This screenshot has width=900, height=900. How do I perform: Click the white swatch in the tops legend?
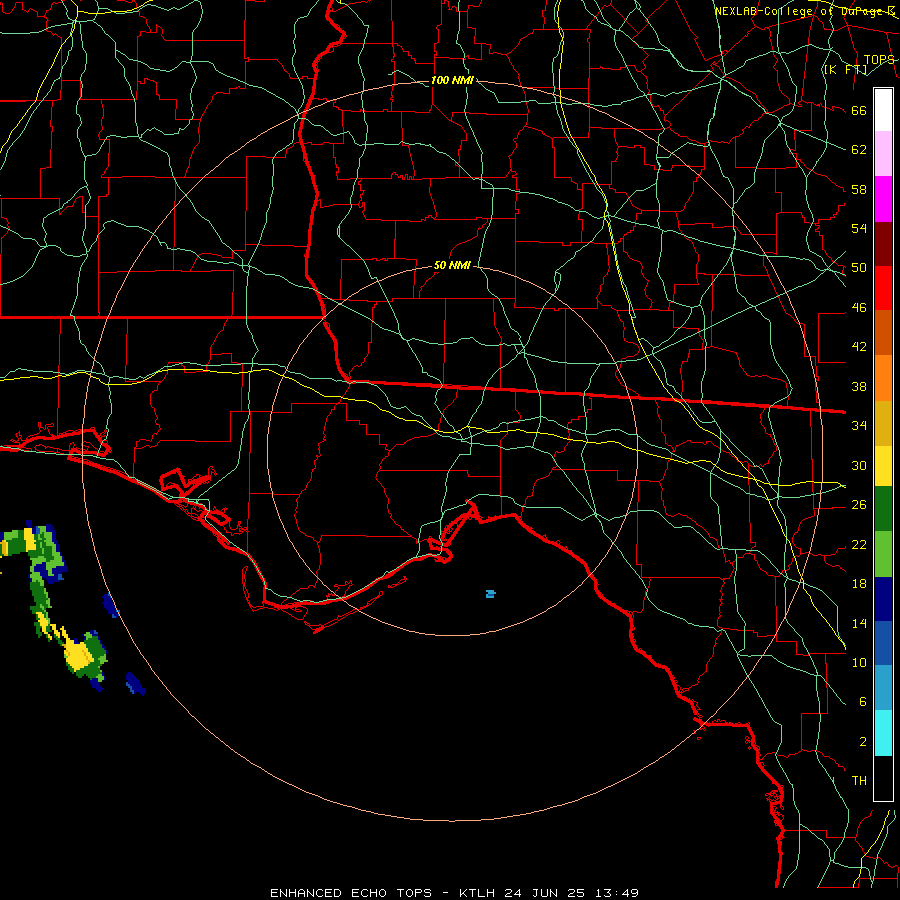pos(883,110)
